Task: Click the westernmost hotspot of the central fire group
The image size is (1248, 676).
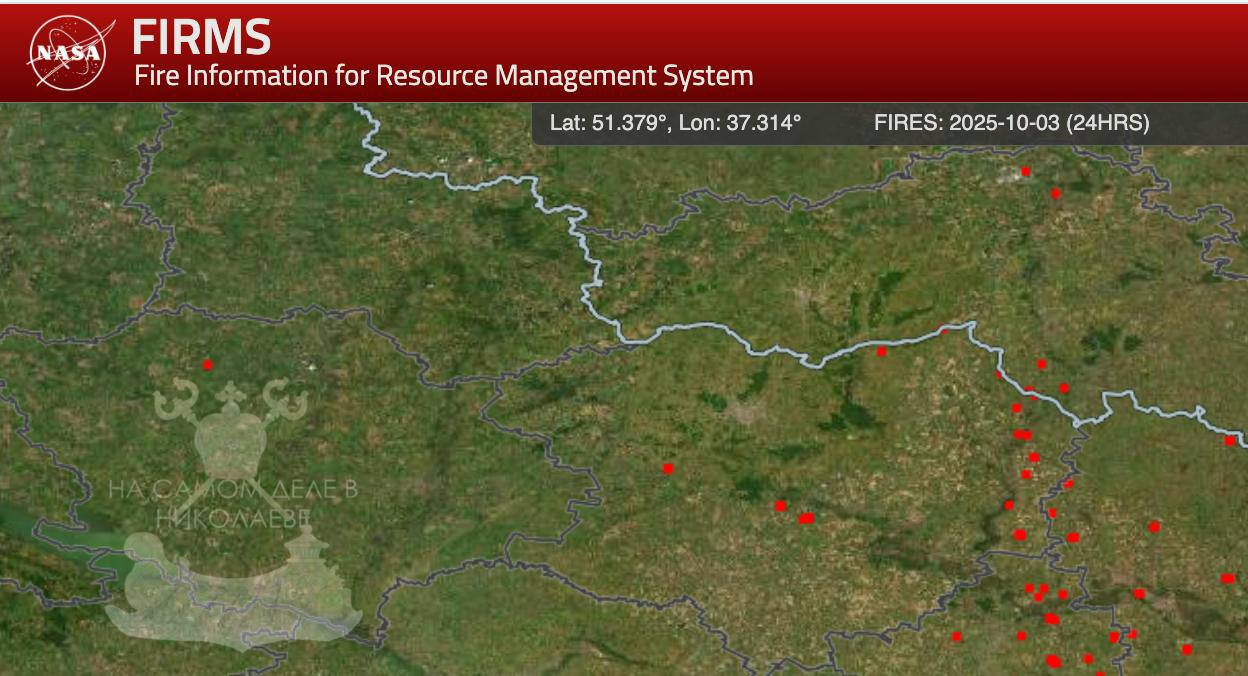Action: (668, 468)
